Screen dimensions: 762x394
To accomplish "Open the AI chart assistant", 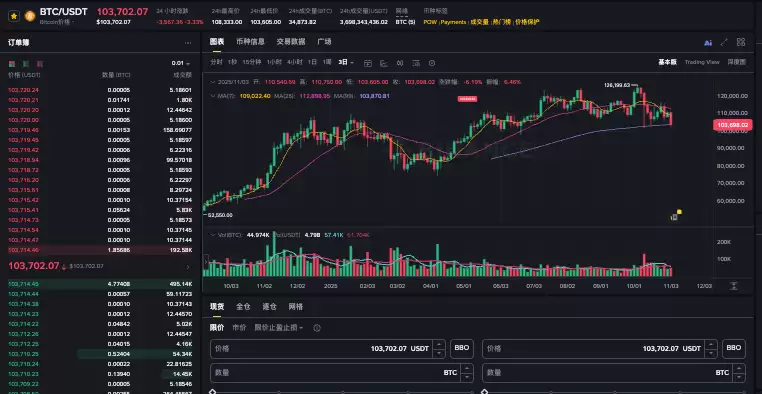I will coord(708,43).
